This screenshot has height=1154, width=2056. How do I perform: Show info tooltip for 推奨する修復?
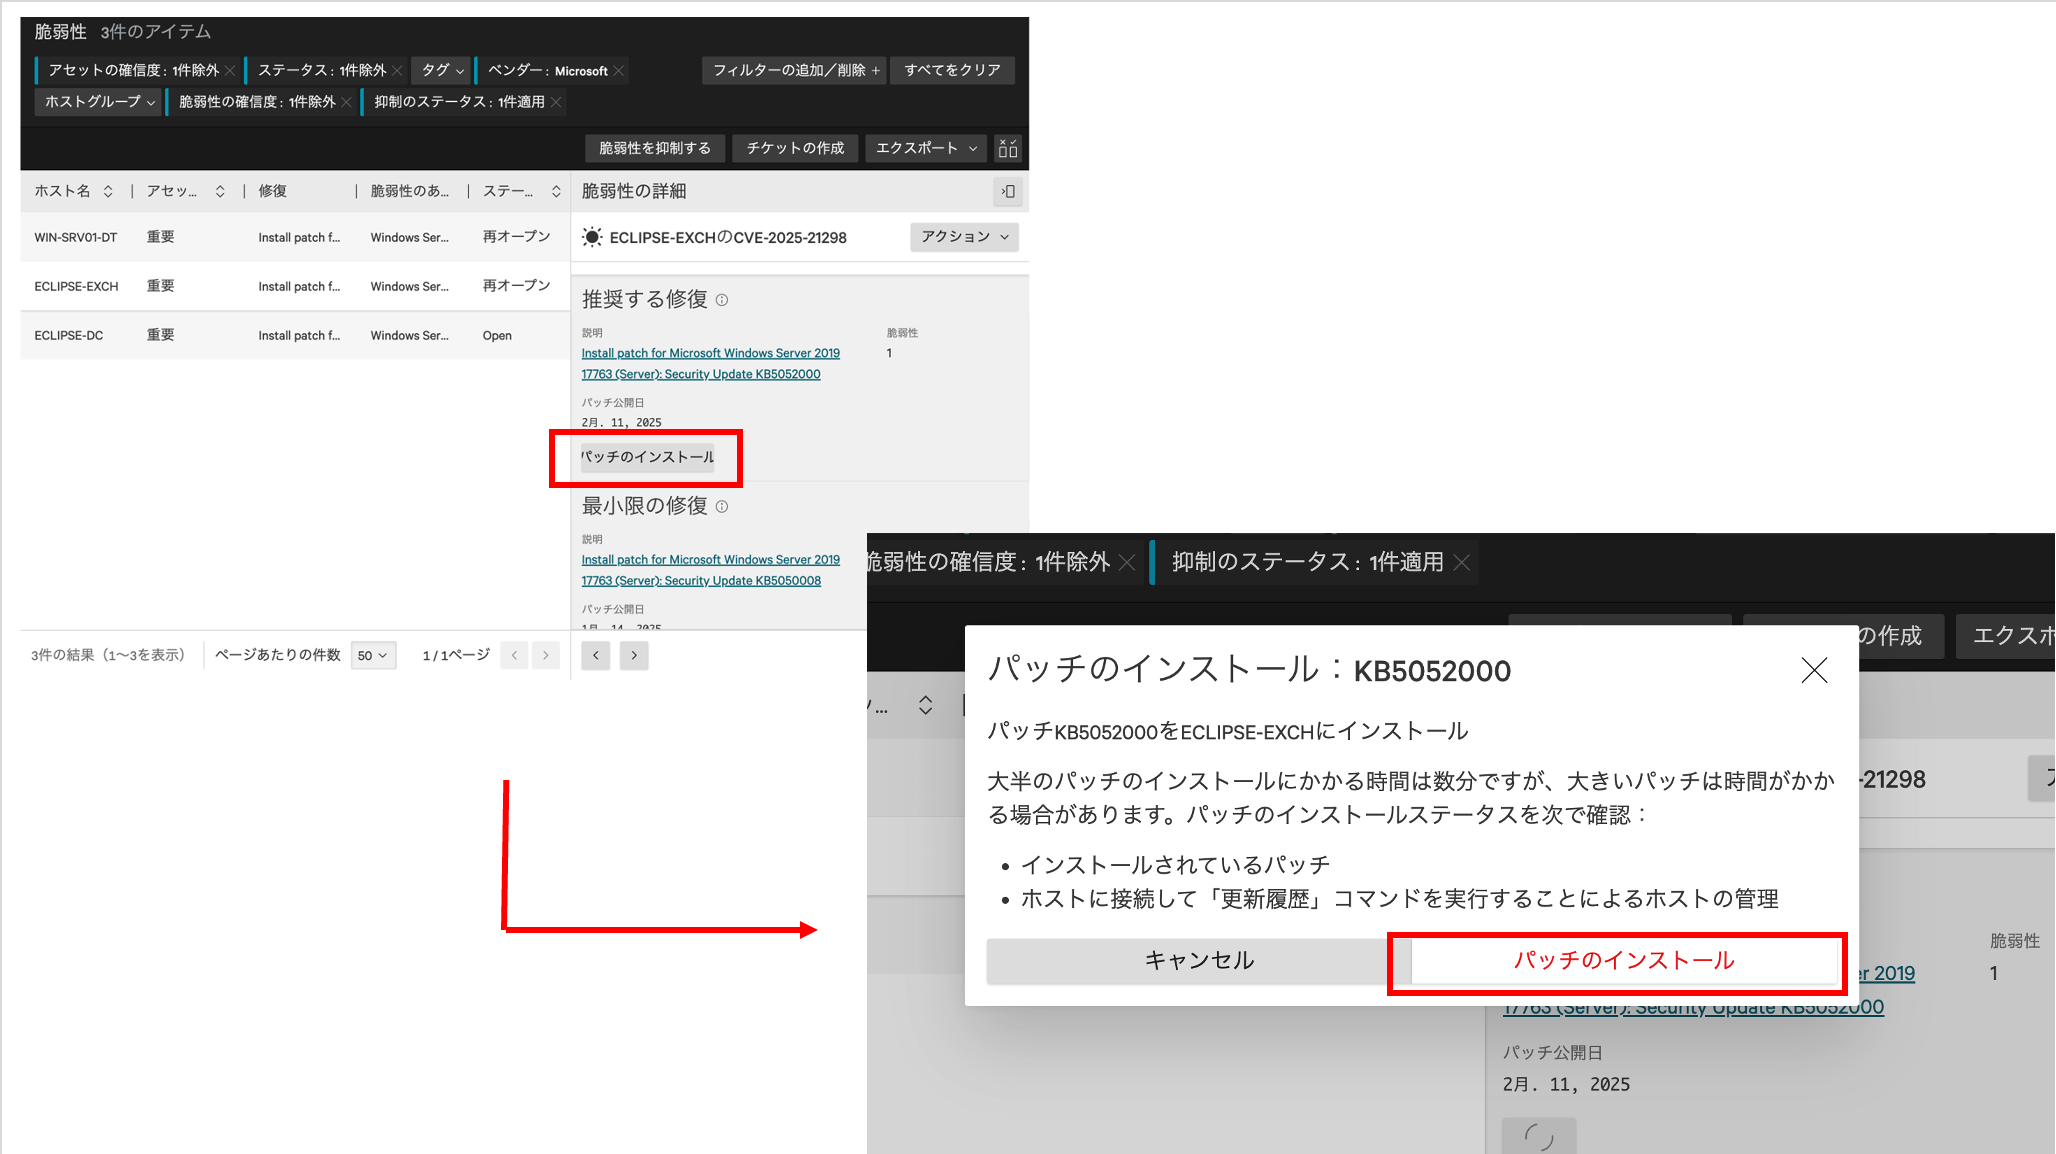pos(722,300)
